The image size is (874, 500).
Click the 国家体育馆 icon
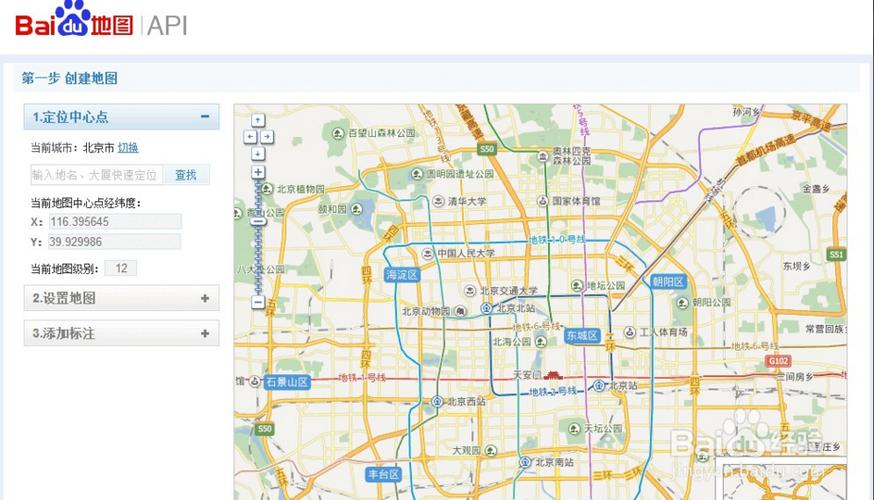coord(542,201)
